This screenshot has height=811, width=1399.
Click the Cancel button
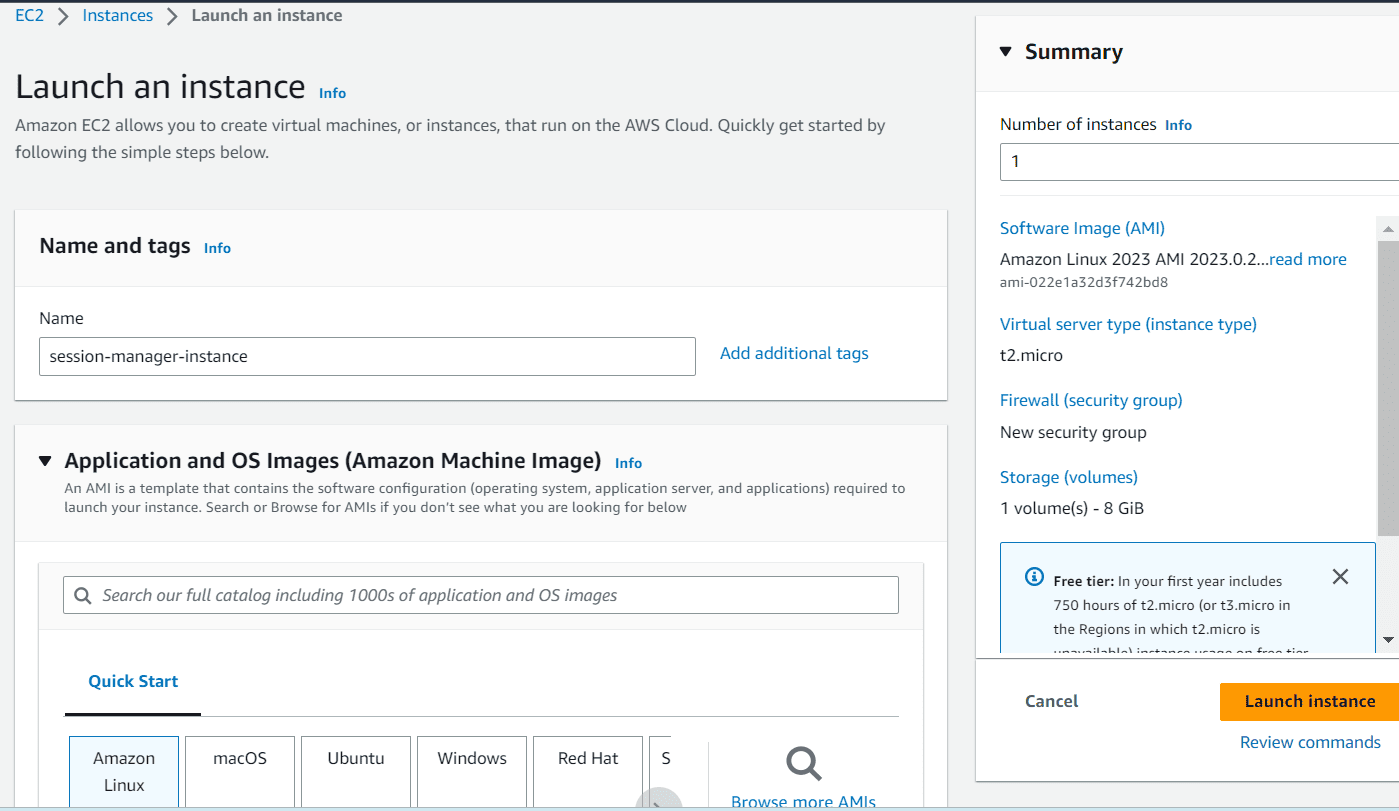click(x=1052, y=701)
